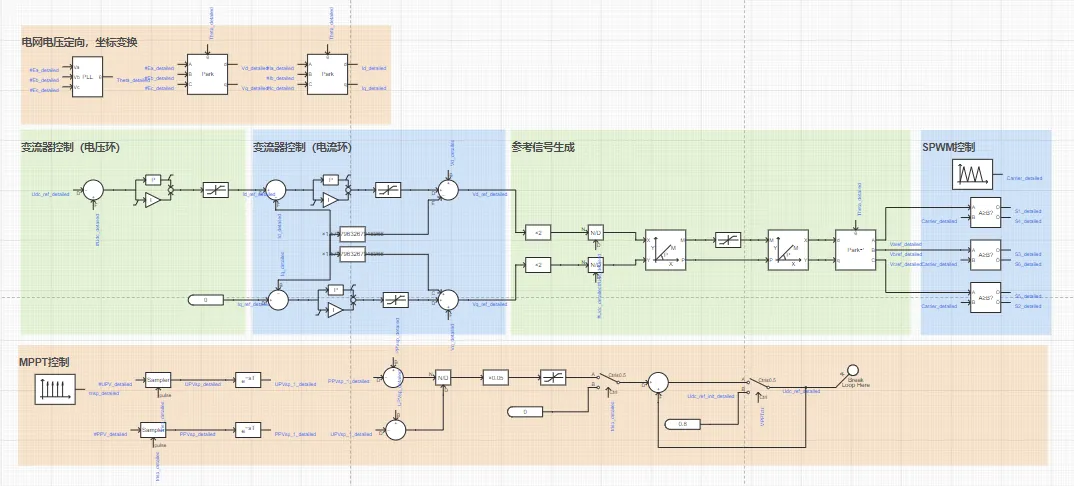
Task: Click the 变流器控制 (电压环) section title
Action: pyautogui.click(x=71, y=146)
